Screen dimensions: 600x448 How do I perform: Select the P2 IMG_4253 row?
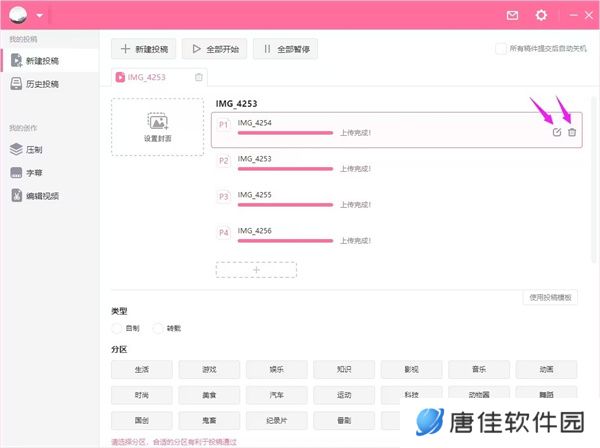pos(397,166)
